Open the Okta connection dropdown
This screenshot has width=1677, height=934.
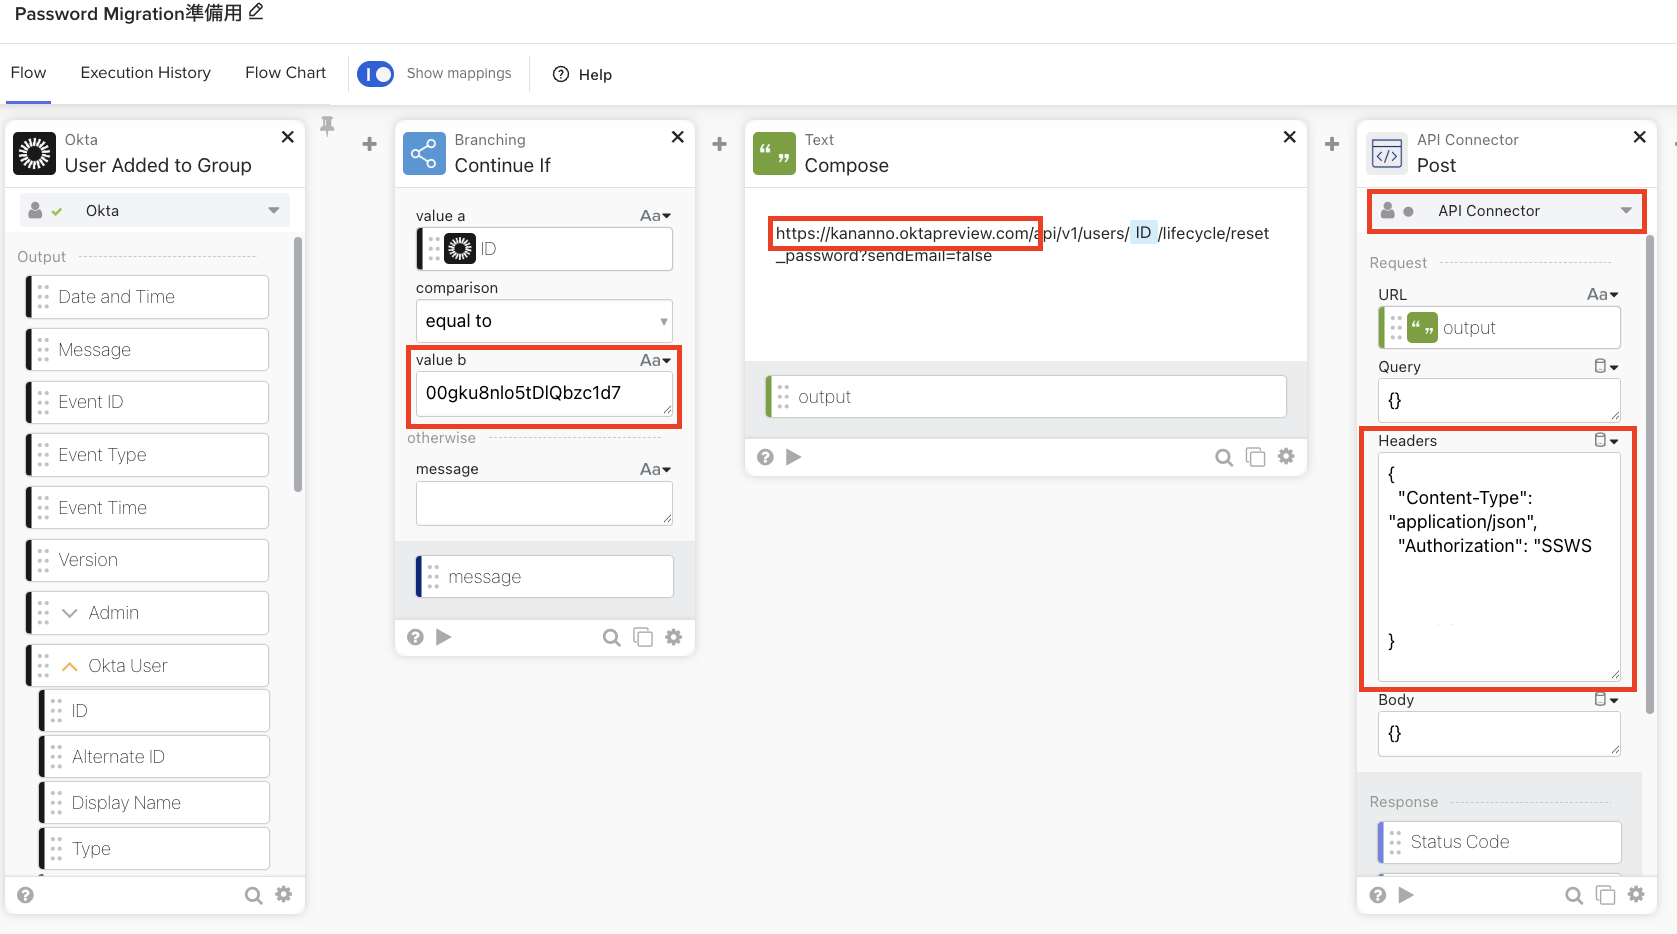[155, 211]
